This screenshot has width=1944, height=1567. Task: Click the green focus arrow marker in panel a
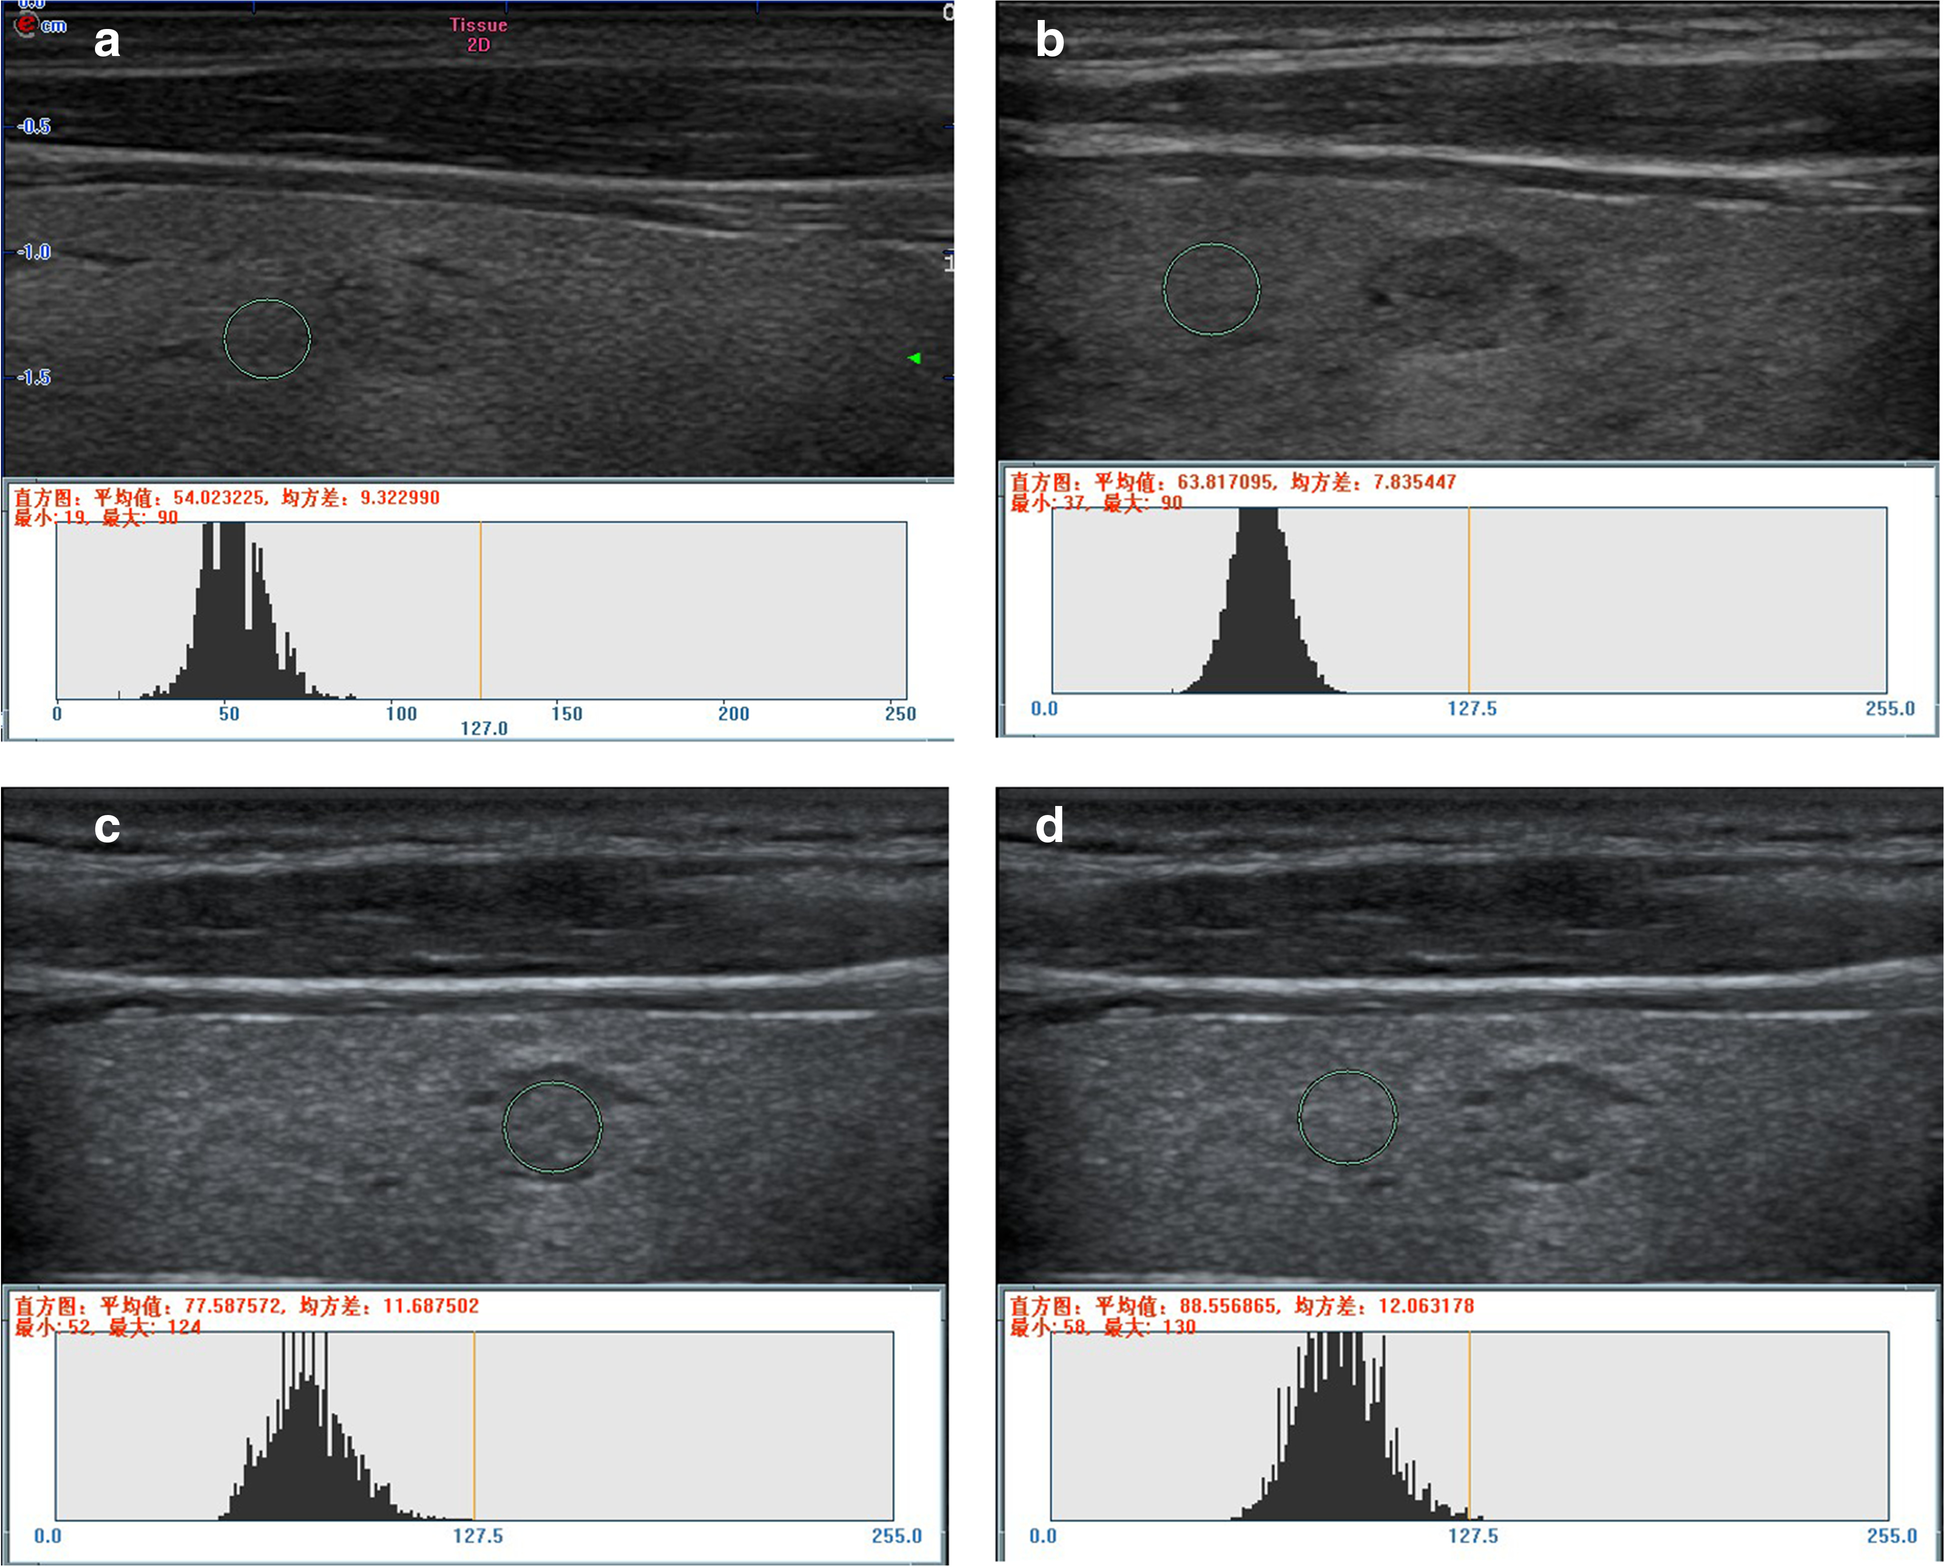tap(914, 358)
